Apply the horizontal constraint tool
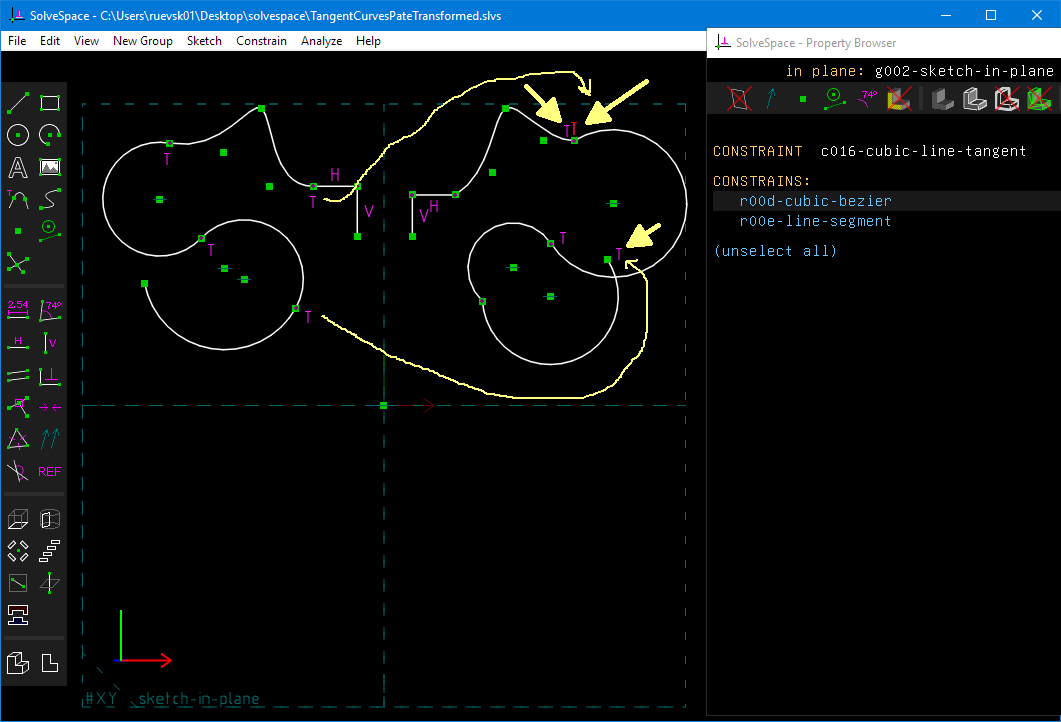The height and width of the screenshot is (722, 1061). (x=18, y=342)
